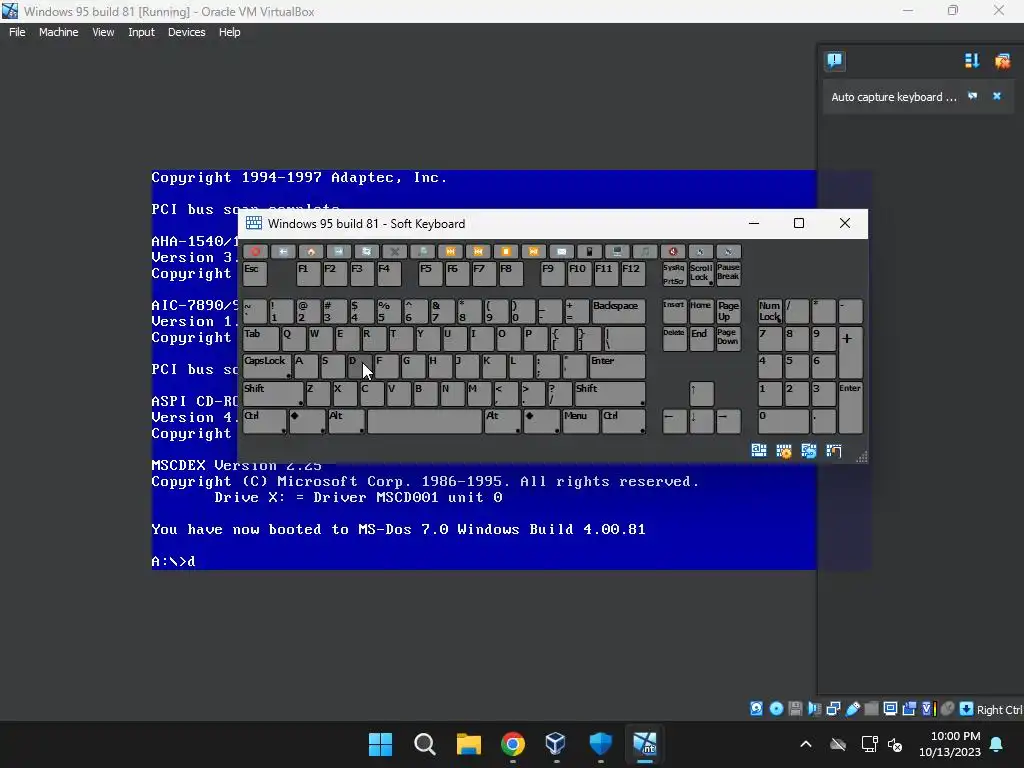1024x768 pixels.
Task: Click the display status icon
Action: (890, 709)
